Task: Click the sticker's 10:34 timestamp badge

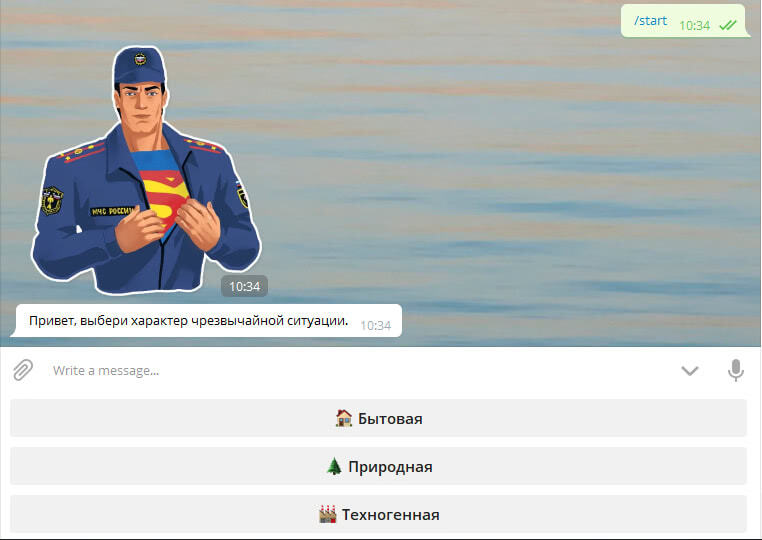Action: coord(244,286)
